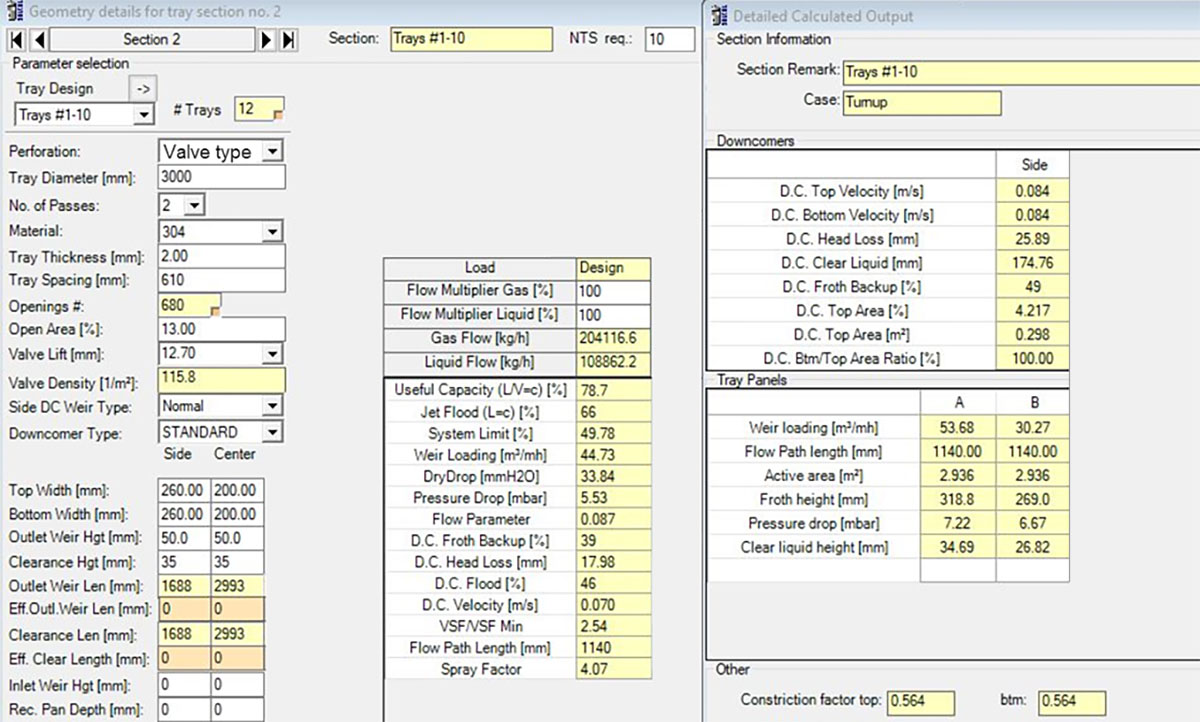Viewport: 1200px width, 722px height.
Task: Click the Section Remark field
Action: coord(1020,72)
